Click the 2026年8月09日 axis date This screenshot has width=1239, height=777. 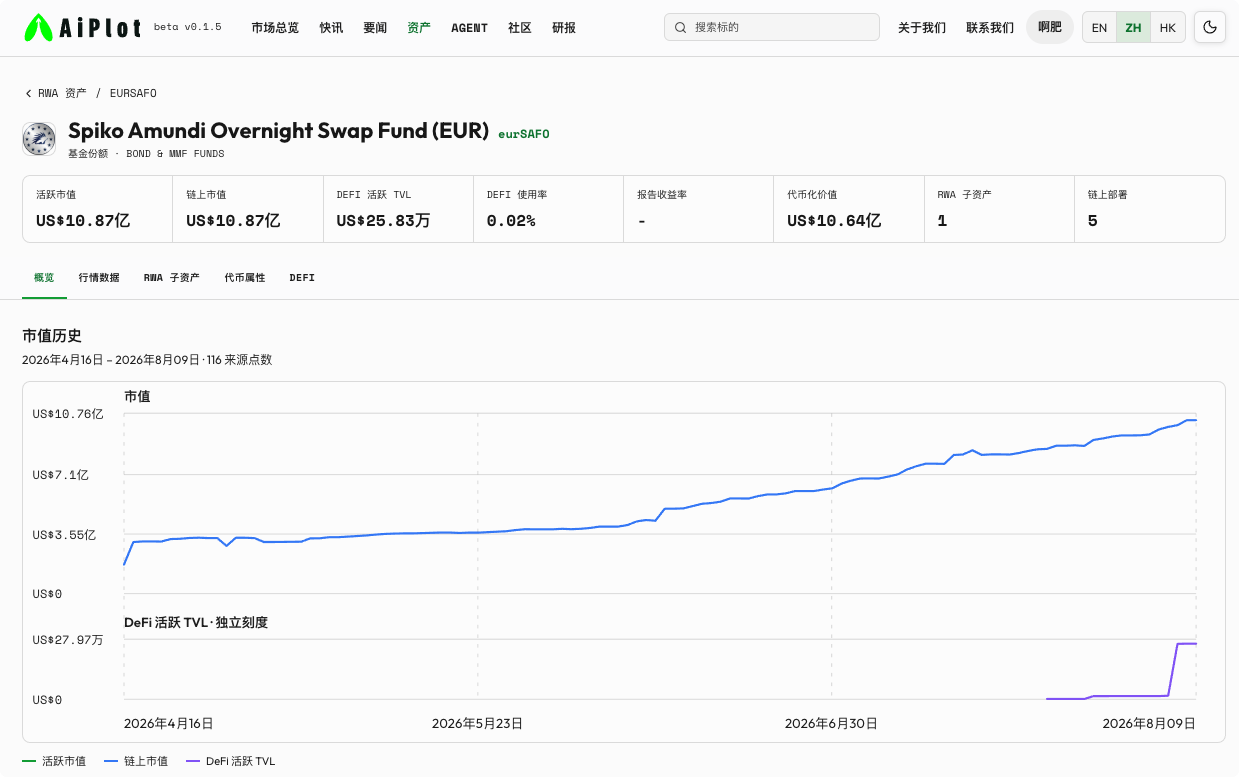[x=1149, y=723]
